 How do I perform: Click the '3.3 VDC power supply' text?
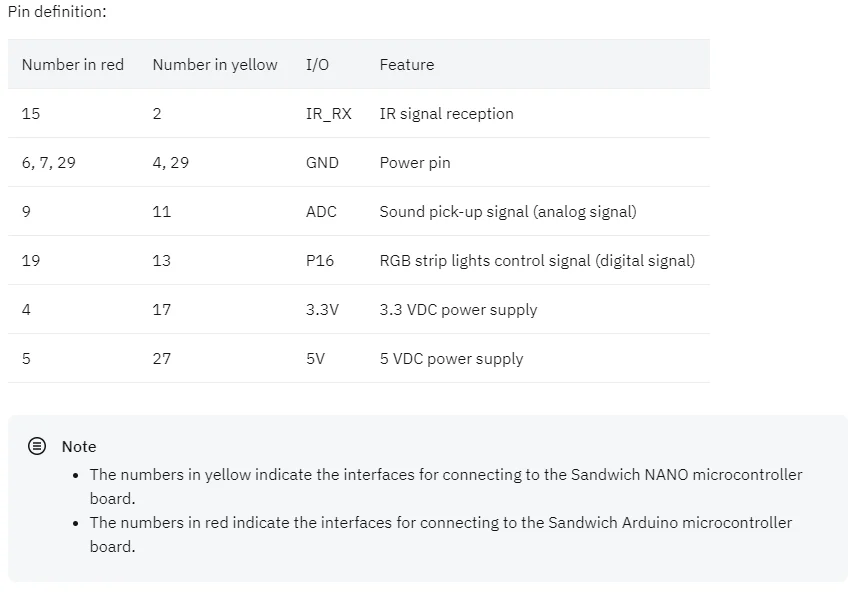459,310
